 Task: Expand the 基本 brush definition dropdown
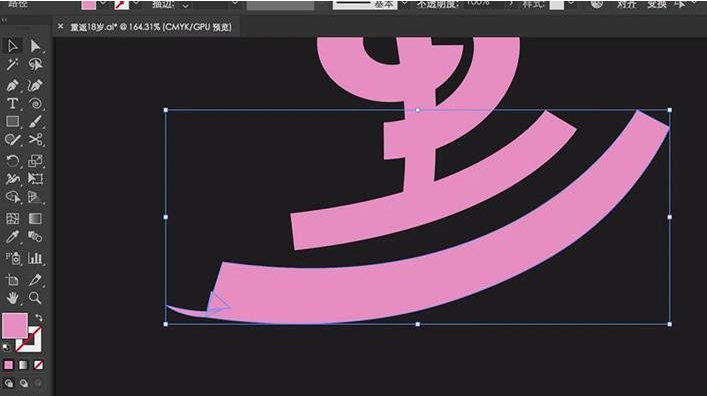[x=404, y=4]
